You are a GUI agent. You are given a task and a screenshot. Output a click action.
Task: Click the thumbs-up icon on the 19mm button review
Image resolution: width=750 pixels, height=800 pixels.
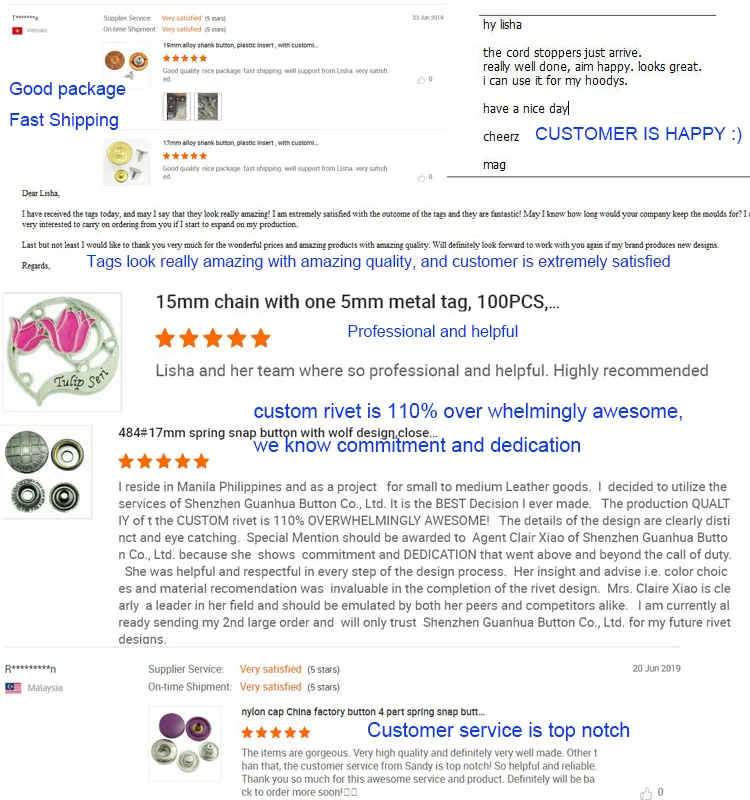click(421, 78)
